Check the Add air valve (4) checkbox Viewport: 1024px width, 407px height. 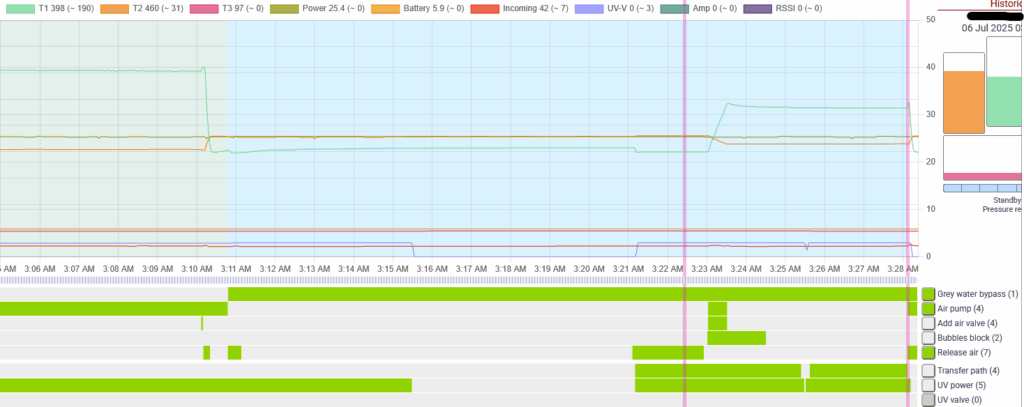(x=928, y=323)
